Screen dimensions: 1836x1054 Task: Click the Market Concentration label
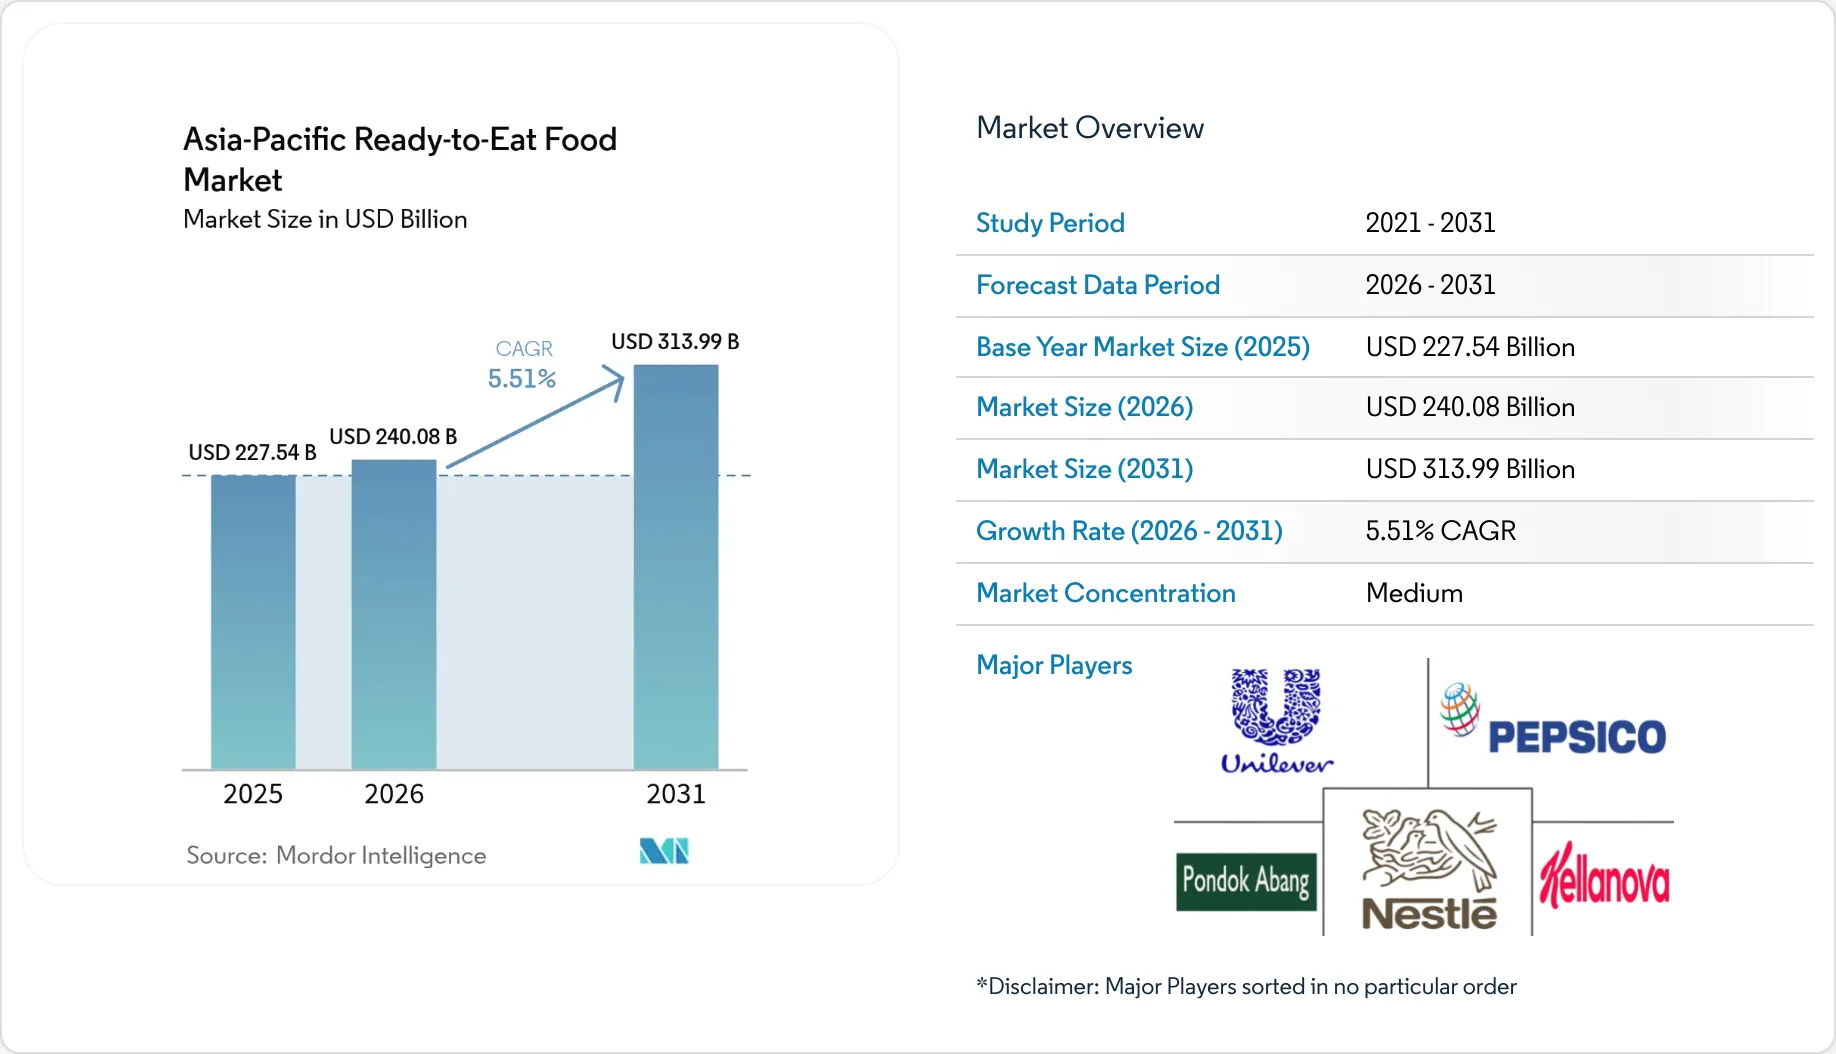(1106, 593)
